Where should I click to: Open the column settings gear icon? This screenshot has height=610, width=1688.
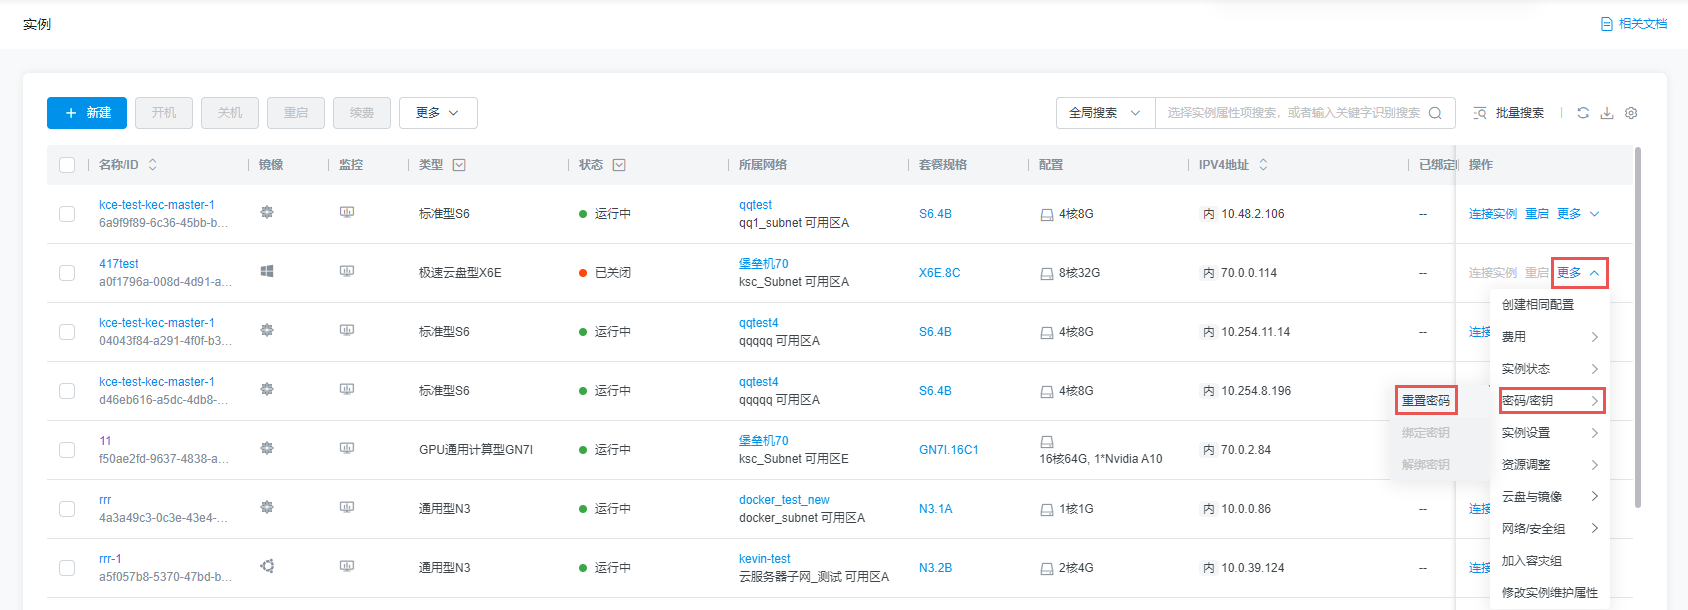[x=1631, y=113]
